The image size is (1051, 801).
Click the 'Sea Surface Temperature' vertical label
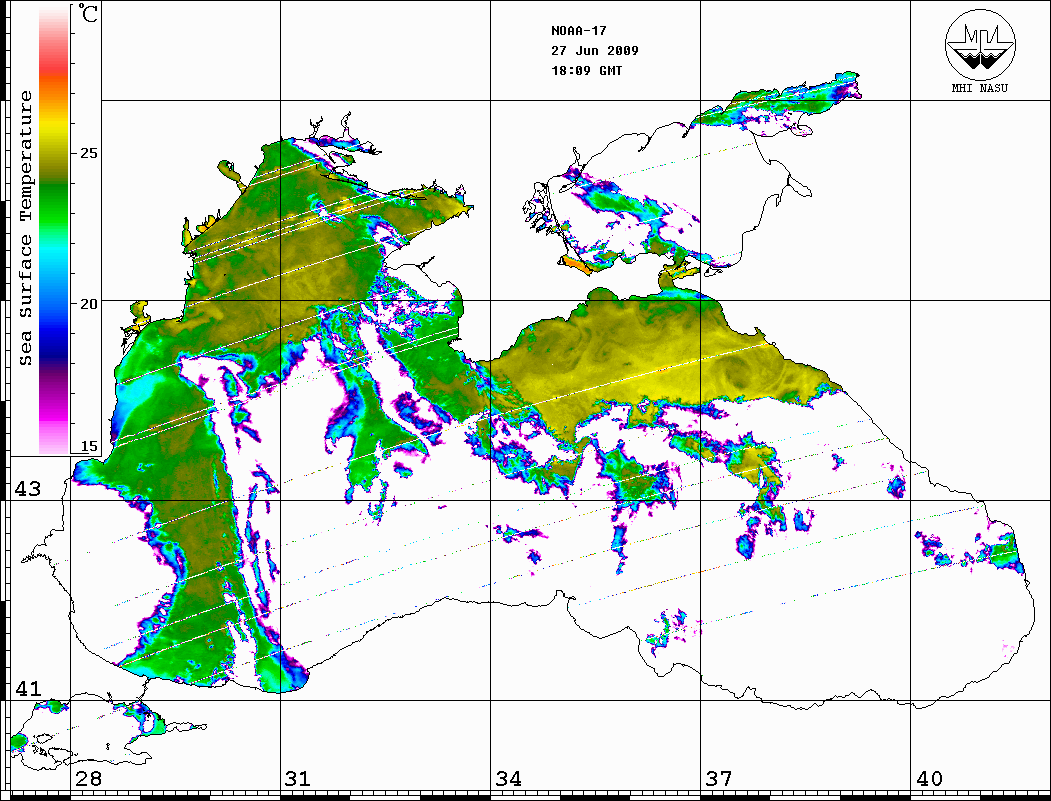coord(25,229)
